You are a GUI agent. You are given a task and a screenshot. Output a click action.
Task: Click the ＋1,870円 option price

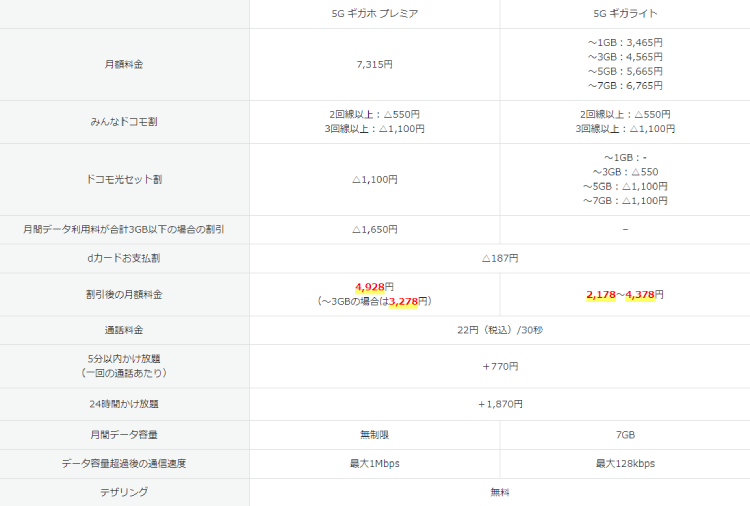[499, 404]
